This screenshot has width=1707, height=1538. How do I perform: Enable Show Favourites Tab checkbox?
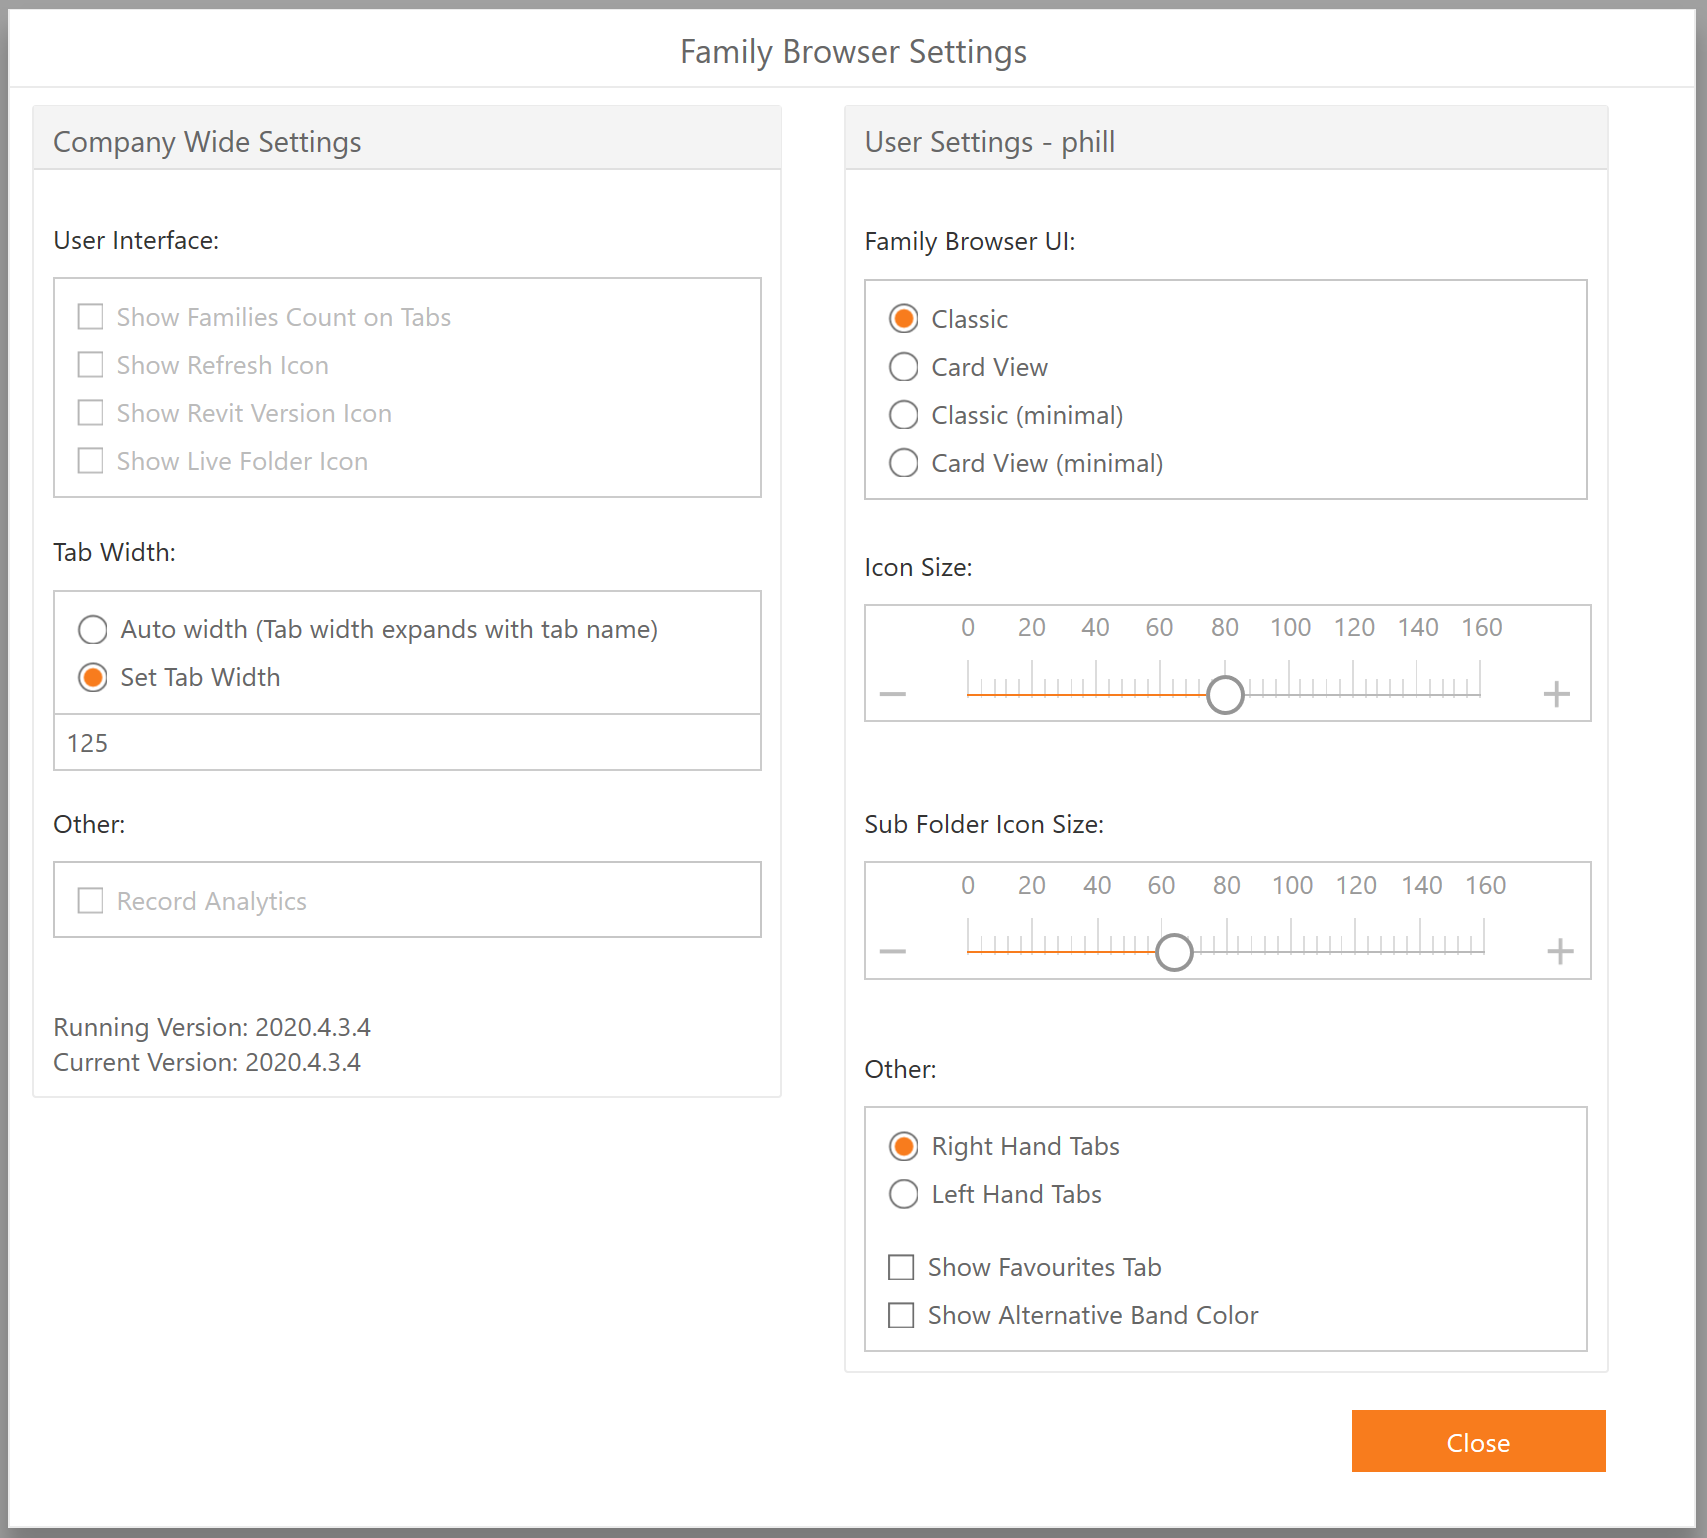pyautogui.click(x=901, y=1268)
